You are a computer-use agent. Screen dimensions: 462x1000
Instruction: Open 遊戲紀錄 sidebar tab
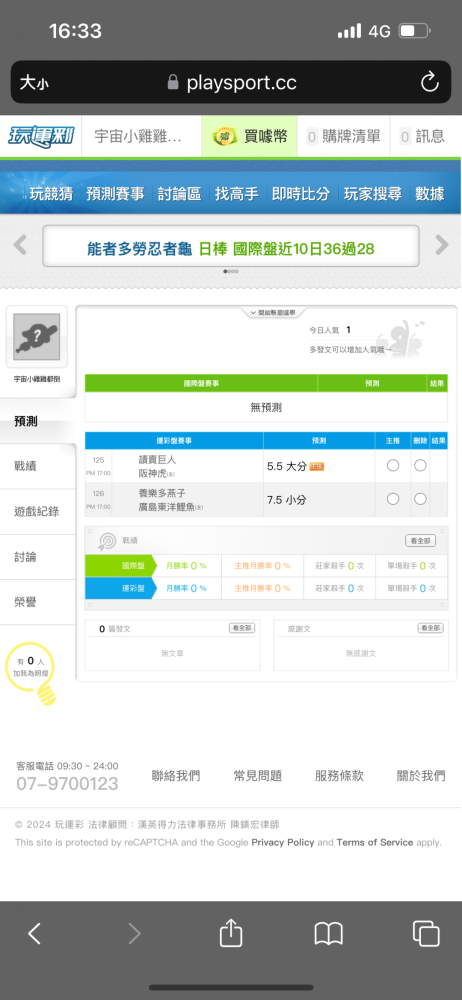[x=38, y=511]
